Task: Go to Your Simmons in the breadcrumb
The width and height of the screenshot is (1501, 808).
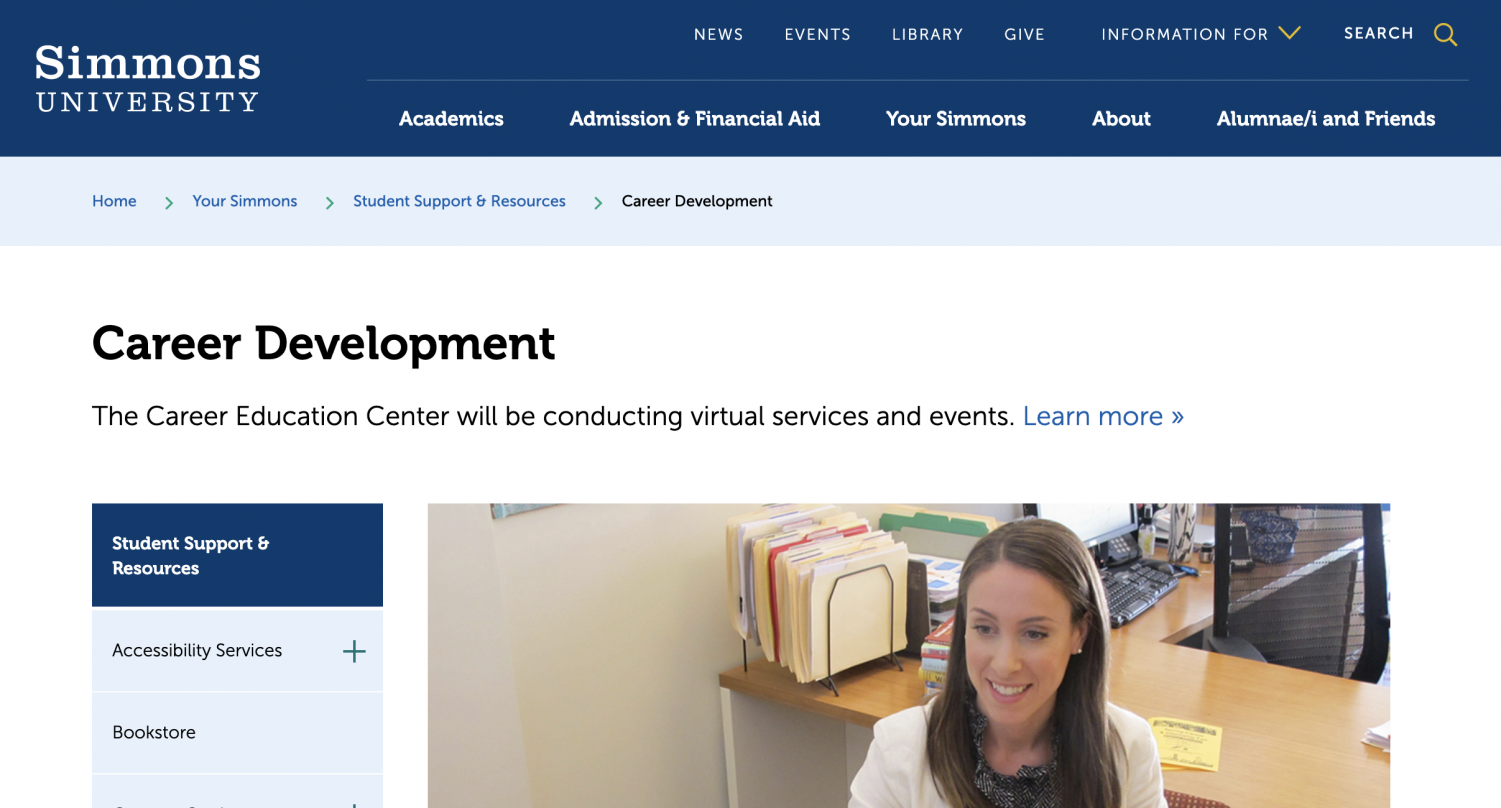Action: coord(245,201)
